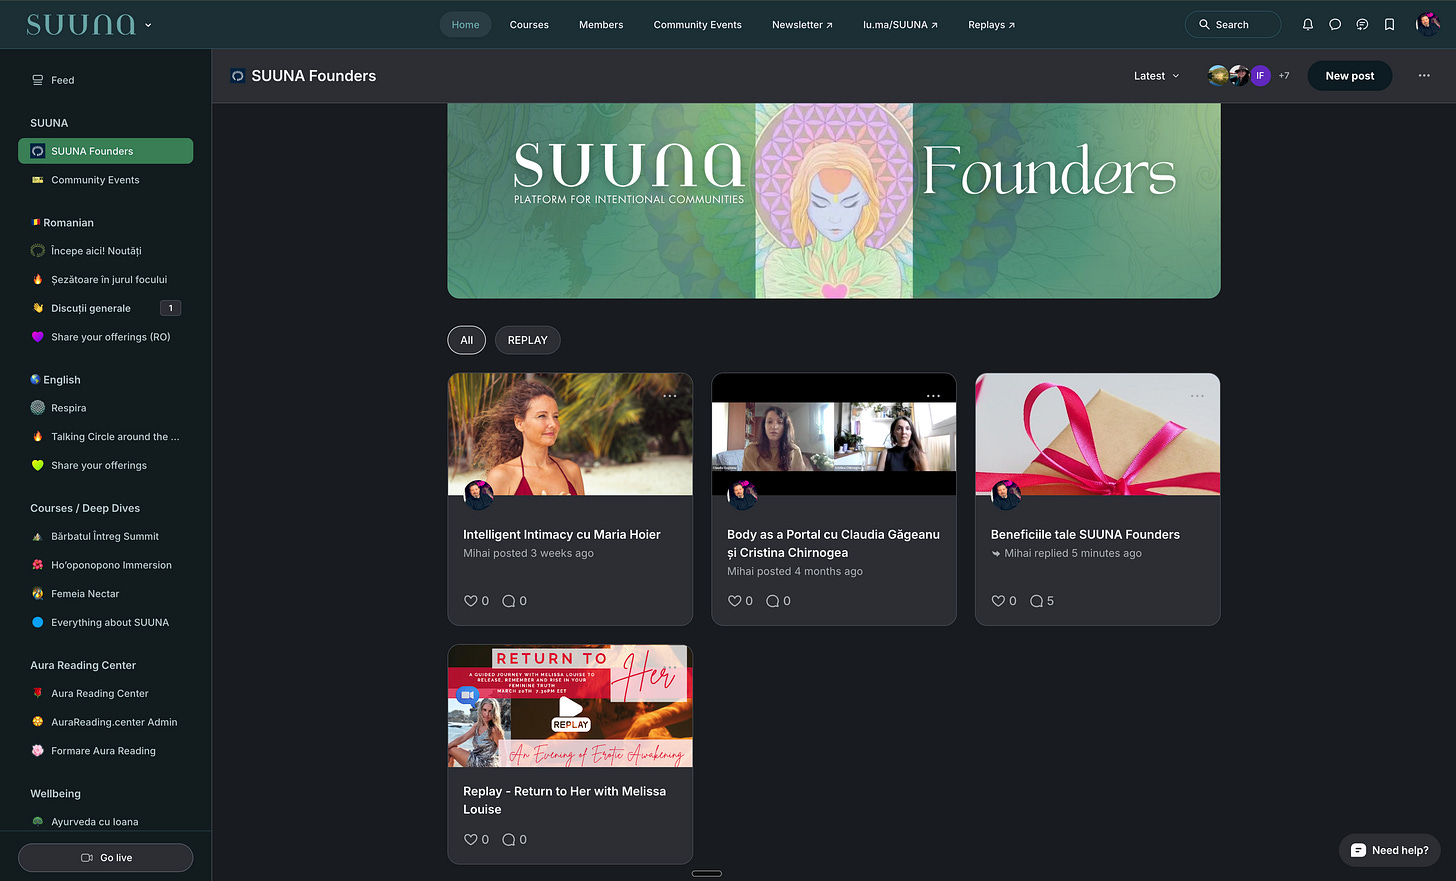The image size is (1456, 881).
Task: Open the lu.ma/SUUNA external link
Action: [x=900, y=25]
